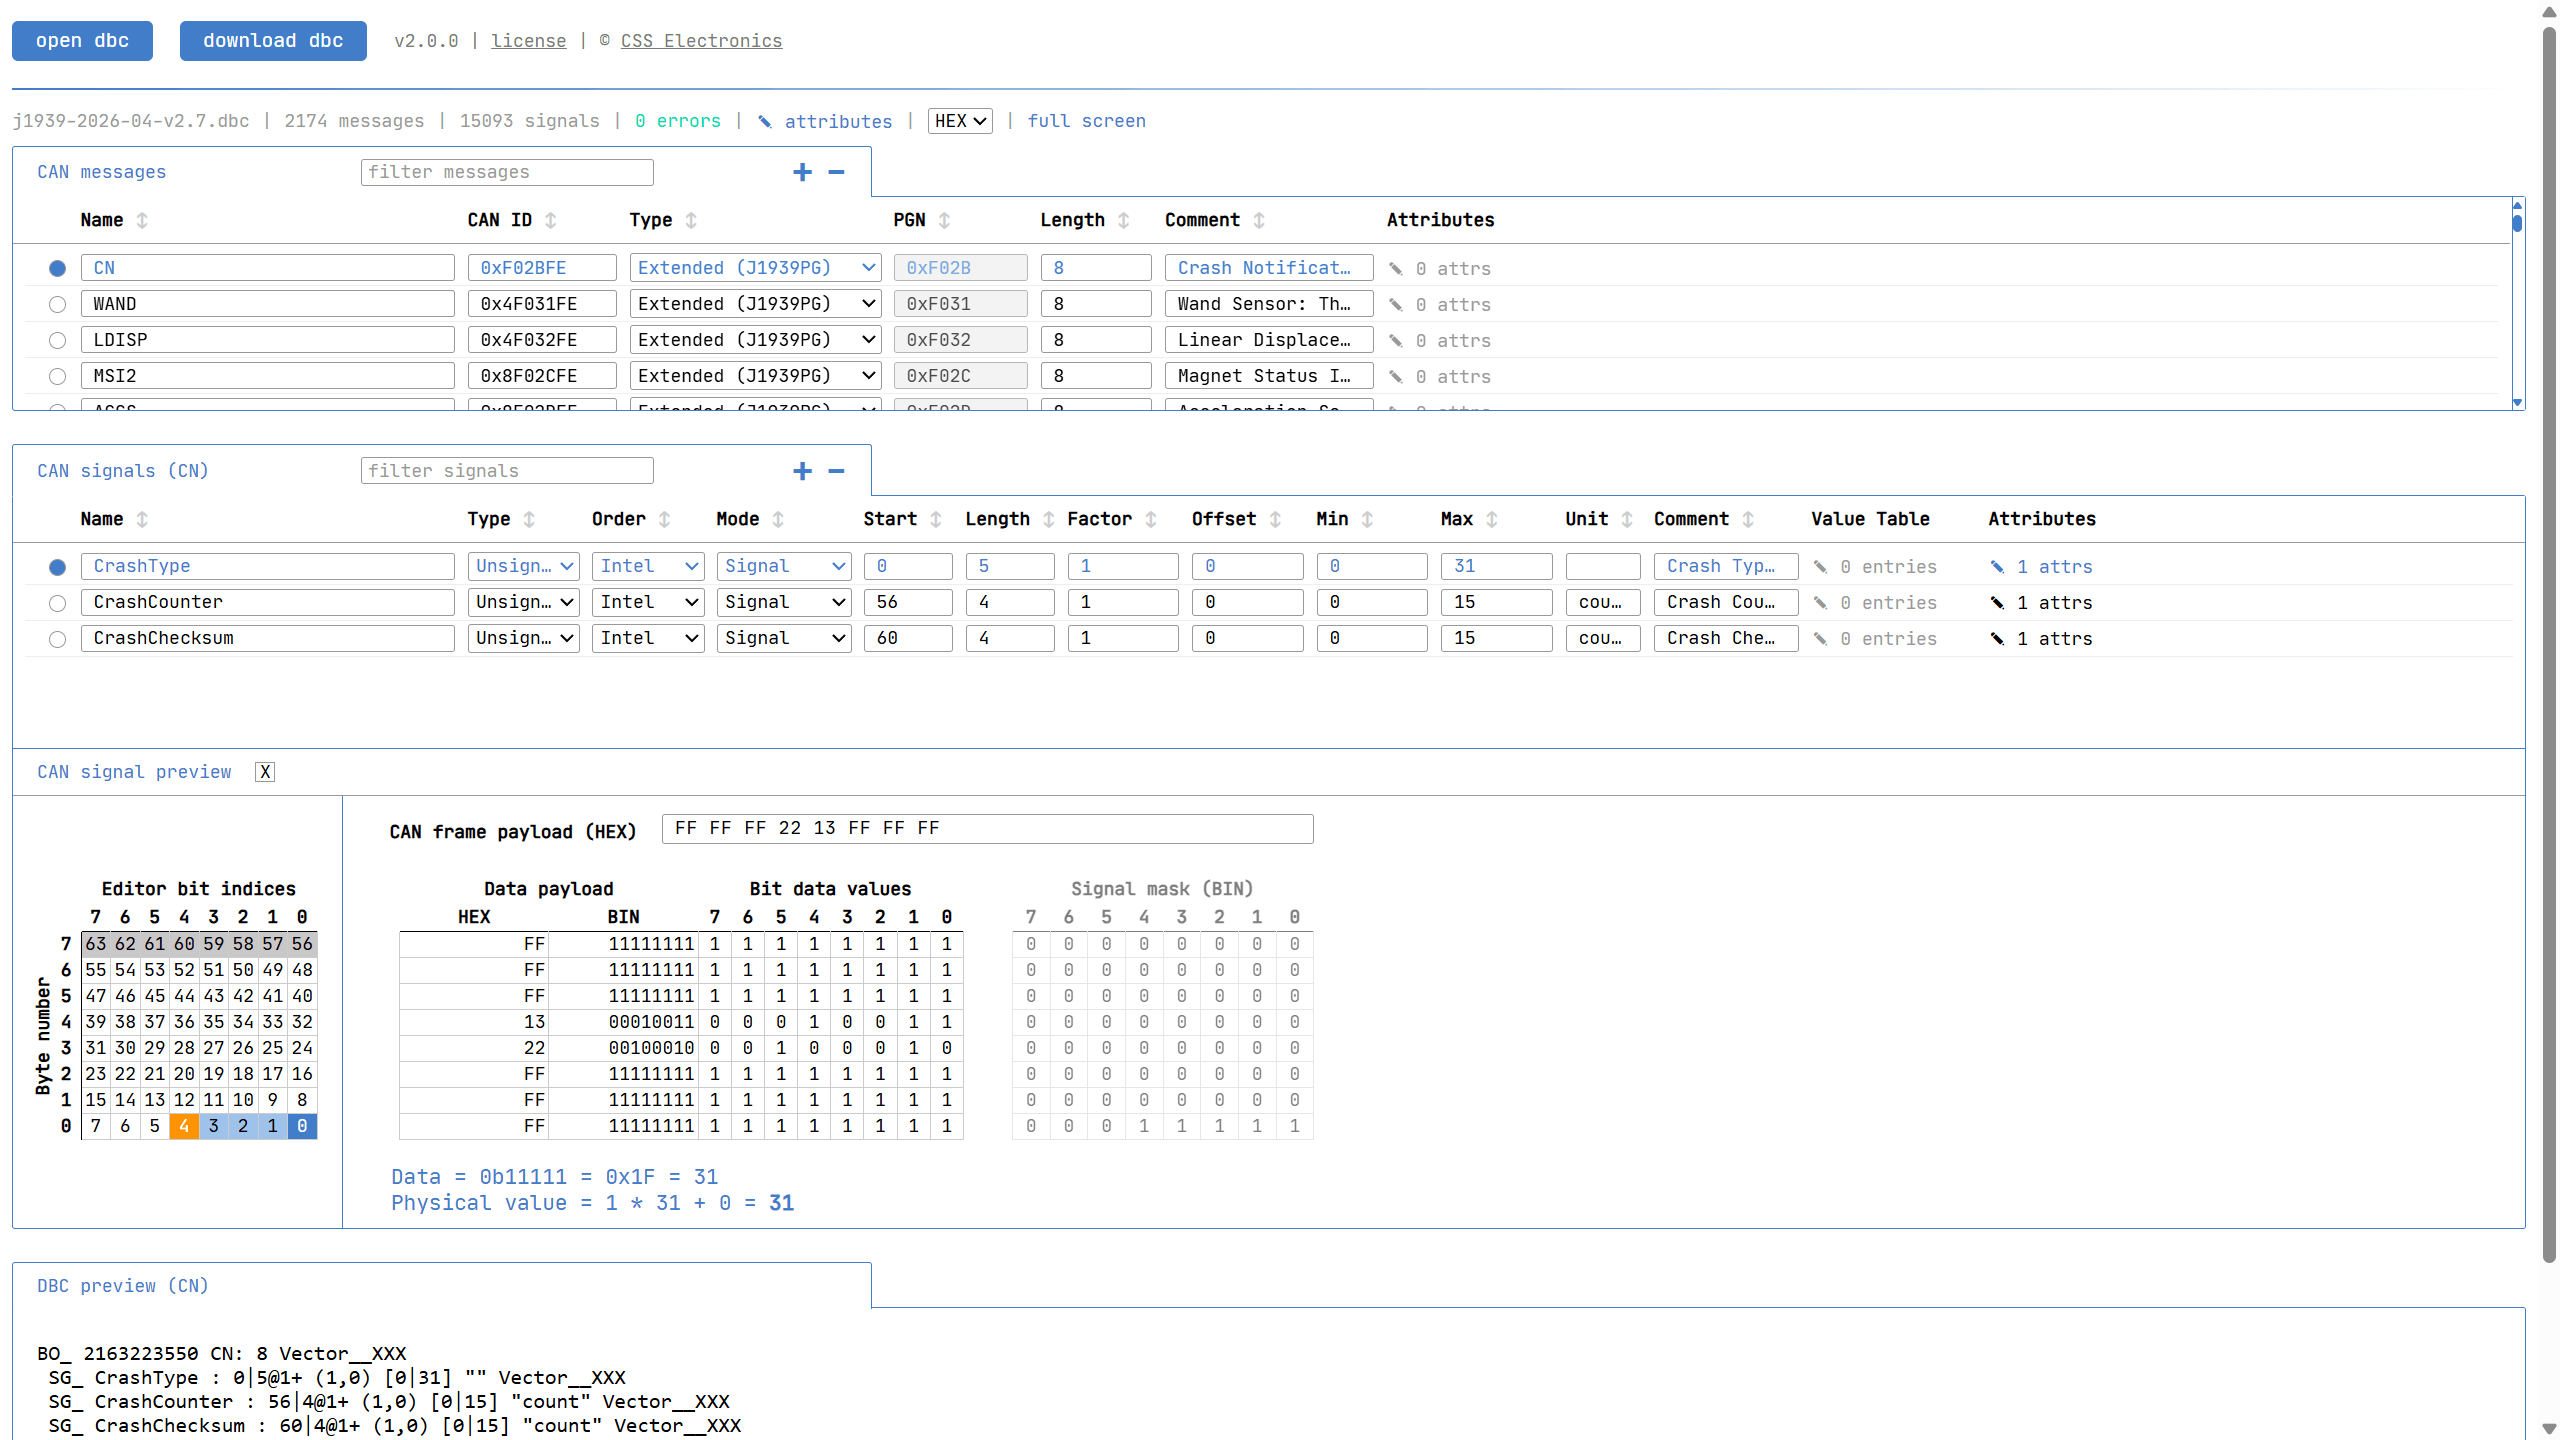The height and width of the screenshot is (1440, 2560).
Task: Sort signals by Factor column arrow
Action: click(1151, 519)
